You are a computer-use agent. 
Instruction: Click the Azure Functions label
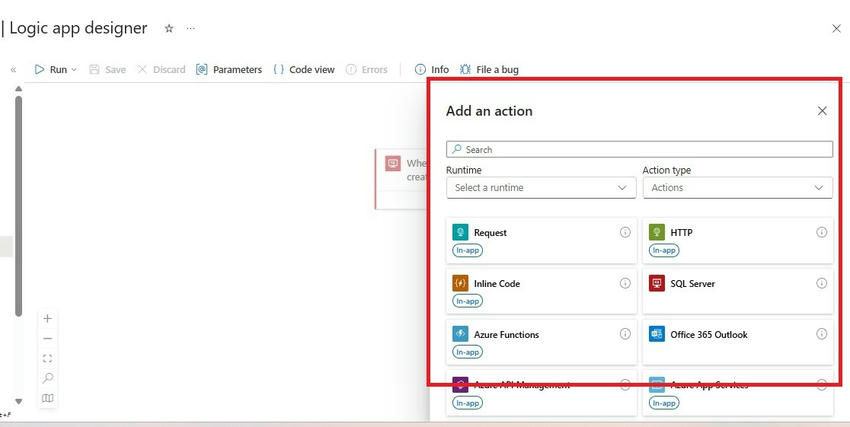(506, 334)
